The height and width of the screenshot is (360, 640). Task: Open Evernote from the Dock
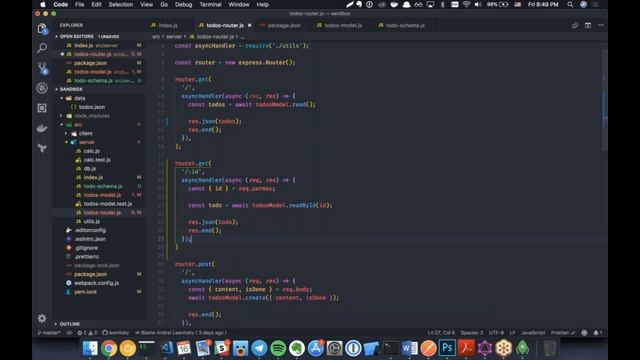point(297,348)
